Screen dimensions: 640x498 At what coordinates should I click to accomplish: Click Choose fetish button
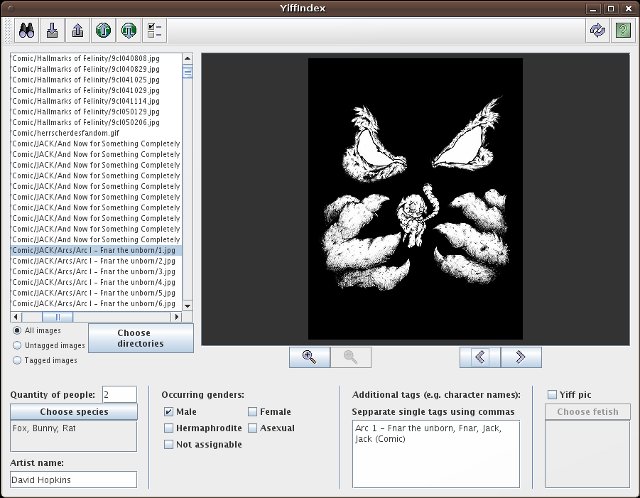[x=588, y=411]
